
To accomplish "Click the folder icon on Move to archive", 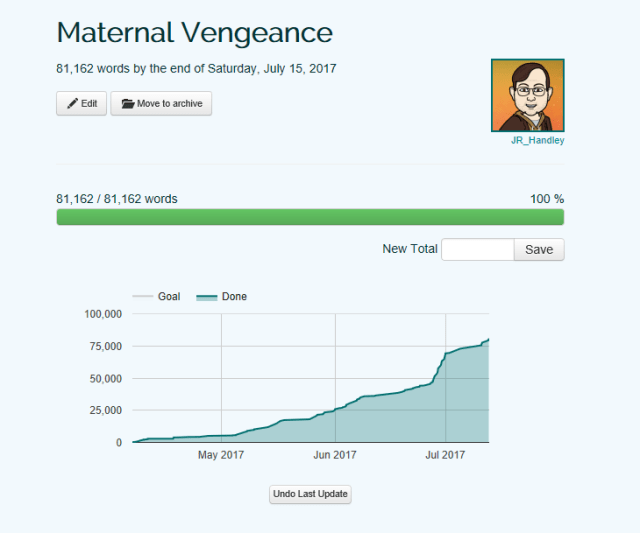I will pyautogui.click(x=127, y=104).
